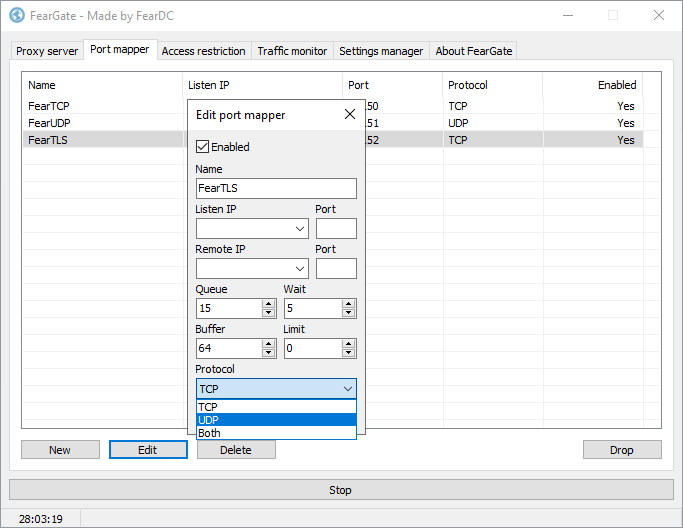This screenshot has height=528, width=683.
Task: Open the Access restriction tab
Action: coord(203,51)
